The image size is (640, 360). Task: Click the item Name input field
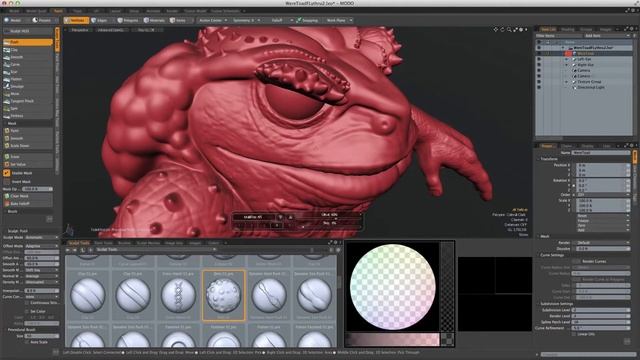pyautogui.click(x=600, y=153)
